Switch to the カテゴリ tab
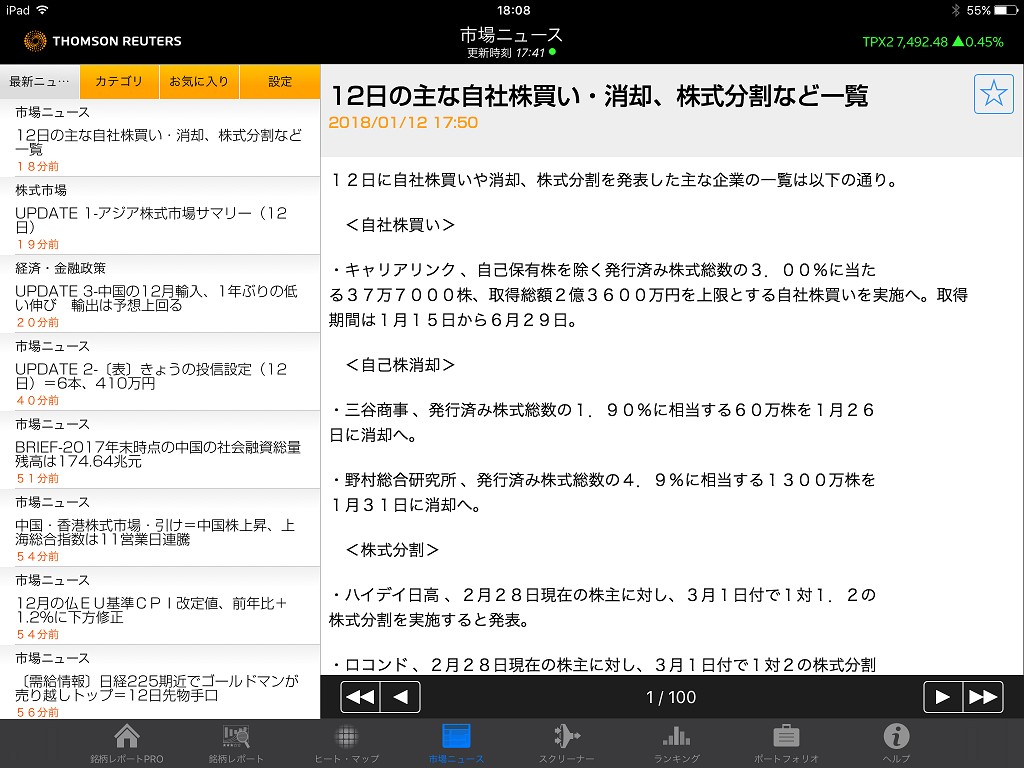The height and width of the screenshot is (768, 1024). 119,82
